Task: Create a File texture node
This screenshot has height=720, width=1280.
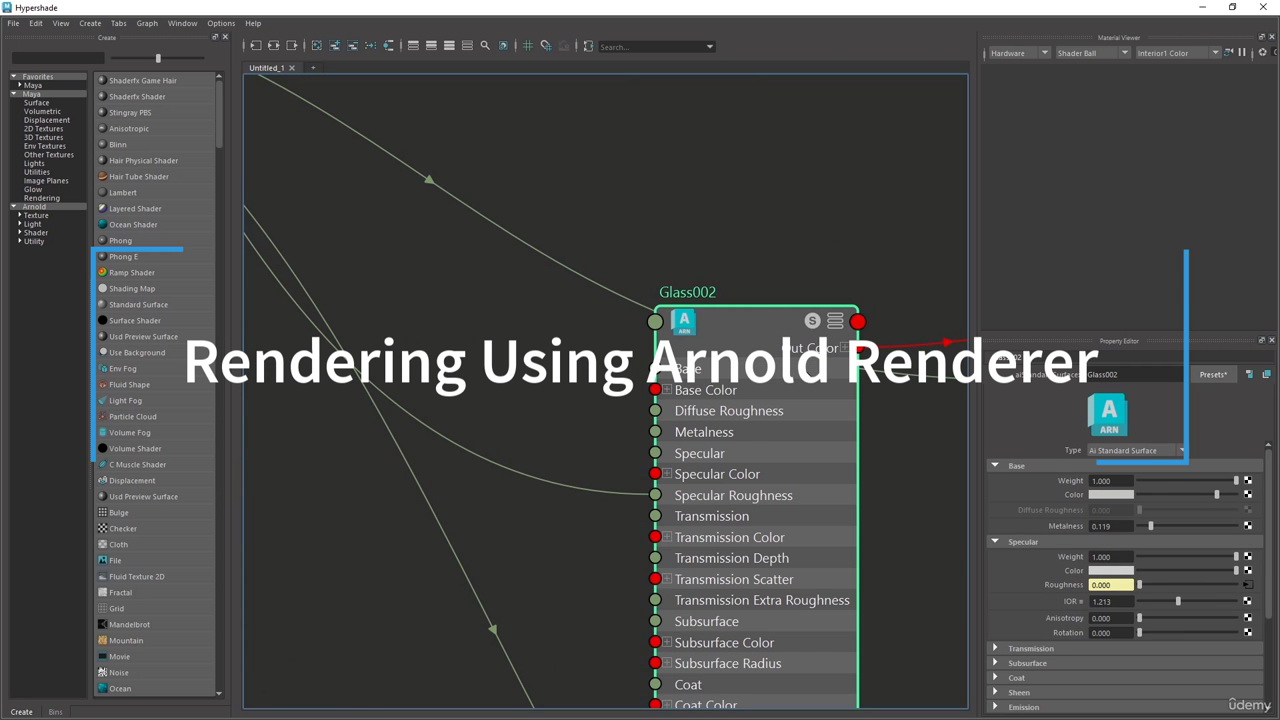Action: coord(115,561)
